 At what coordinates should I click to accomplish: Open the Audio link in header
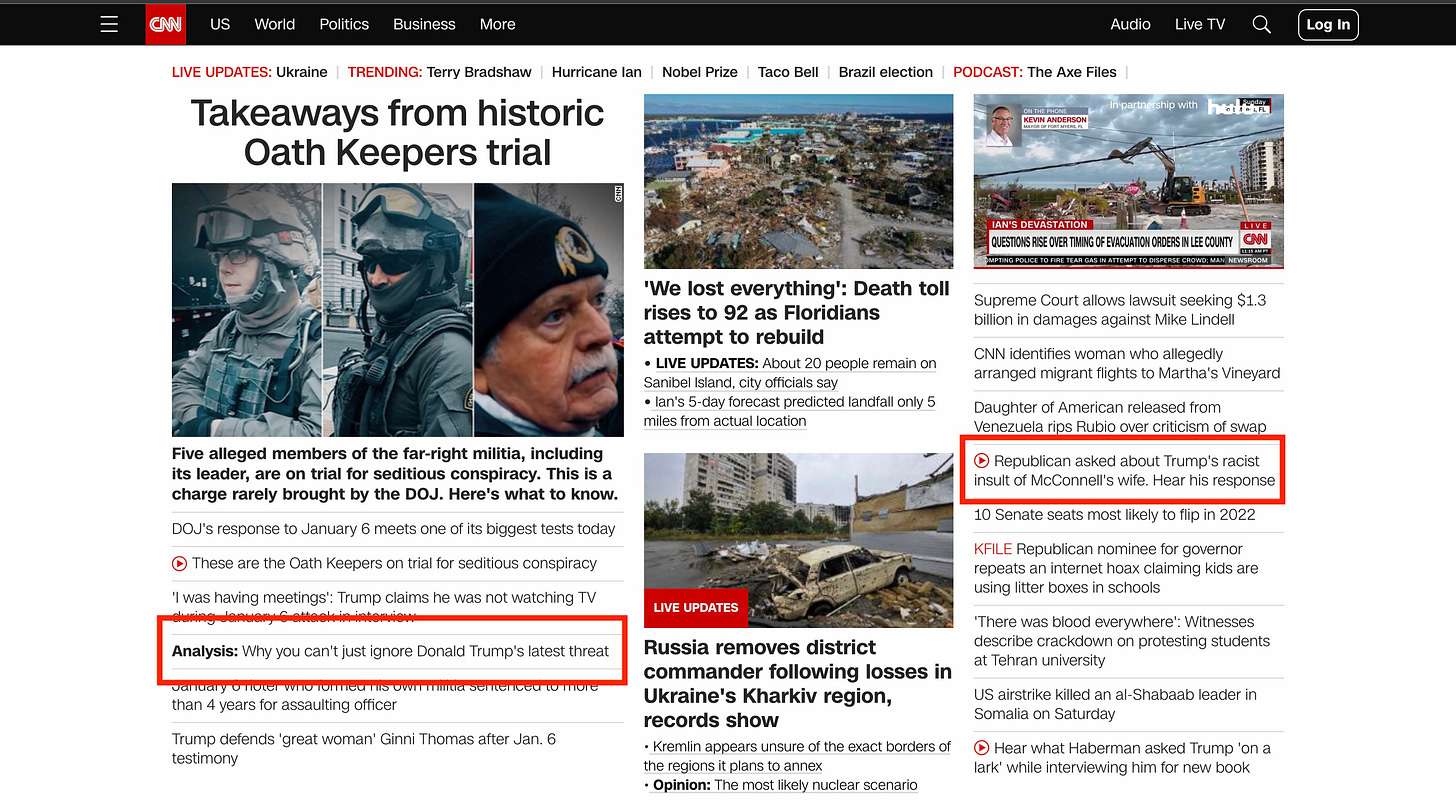1130,24
